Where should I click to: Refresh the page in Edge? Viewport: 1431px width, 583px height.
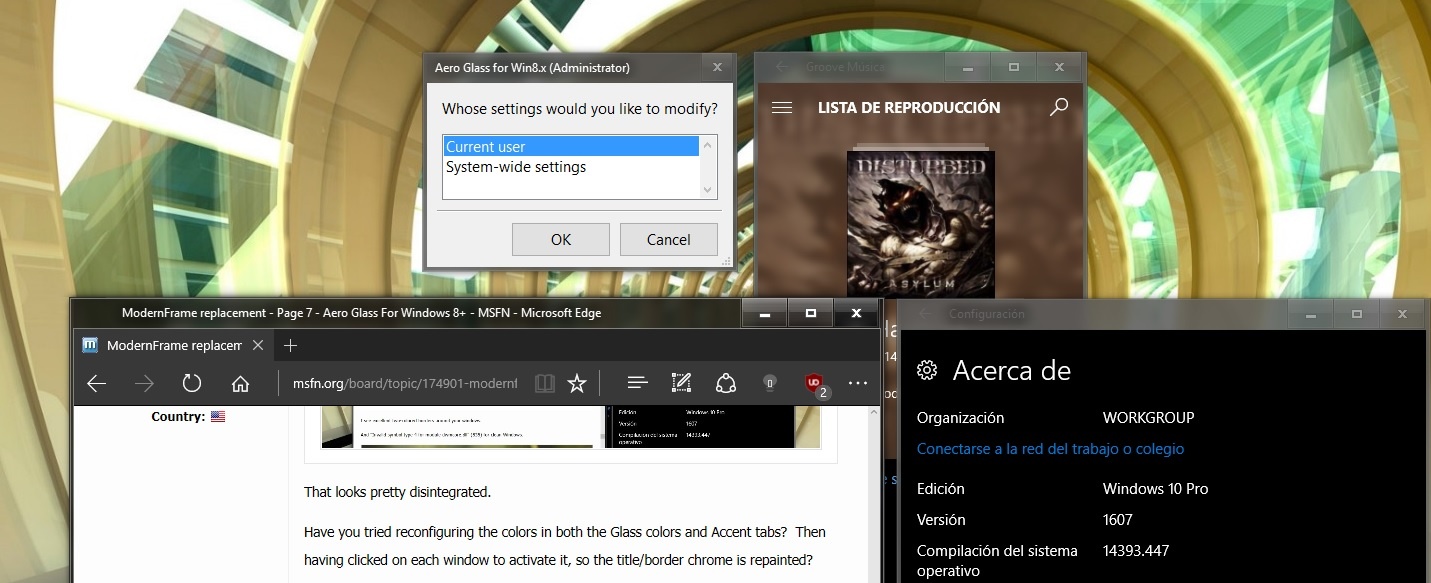[192, 383]
